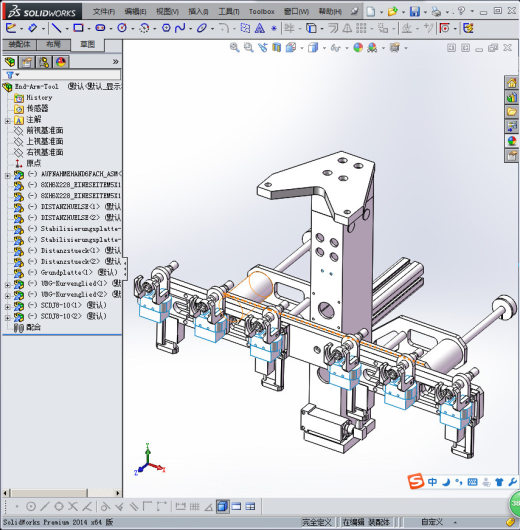Expand the SCDJ8-10<2> node

coord(7,318)
